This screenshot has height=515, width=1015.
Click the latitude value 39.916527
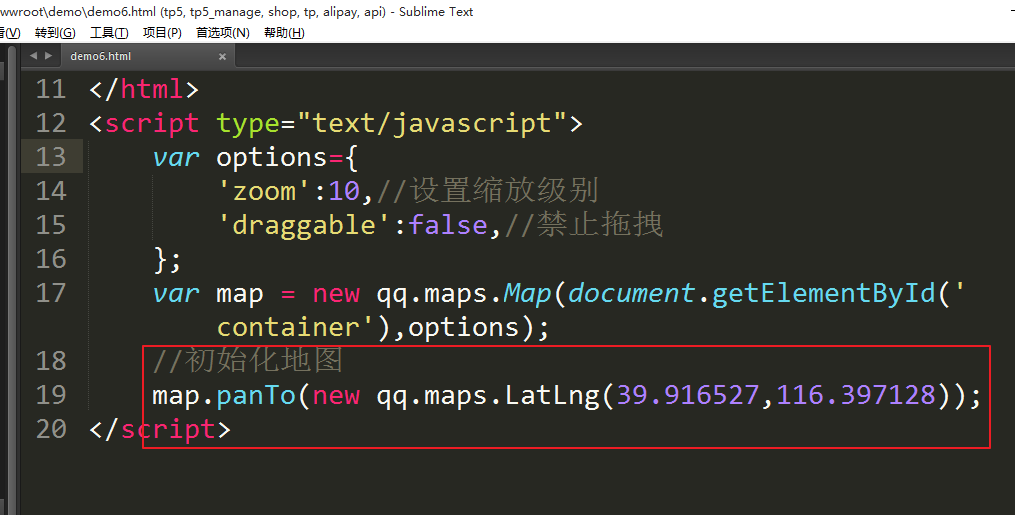click(687, 395)
